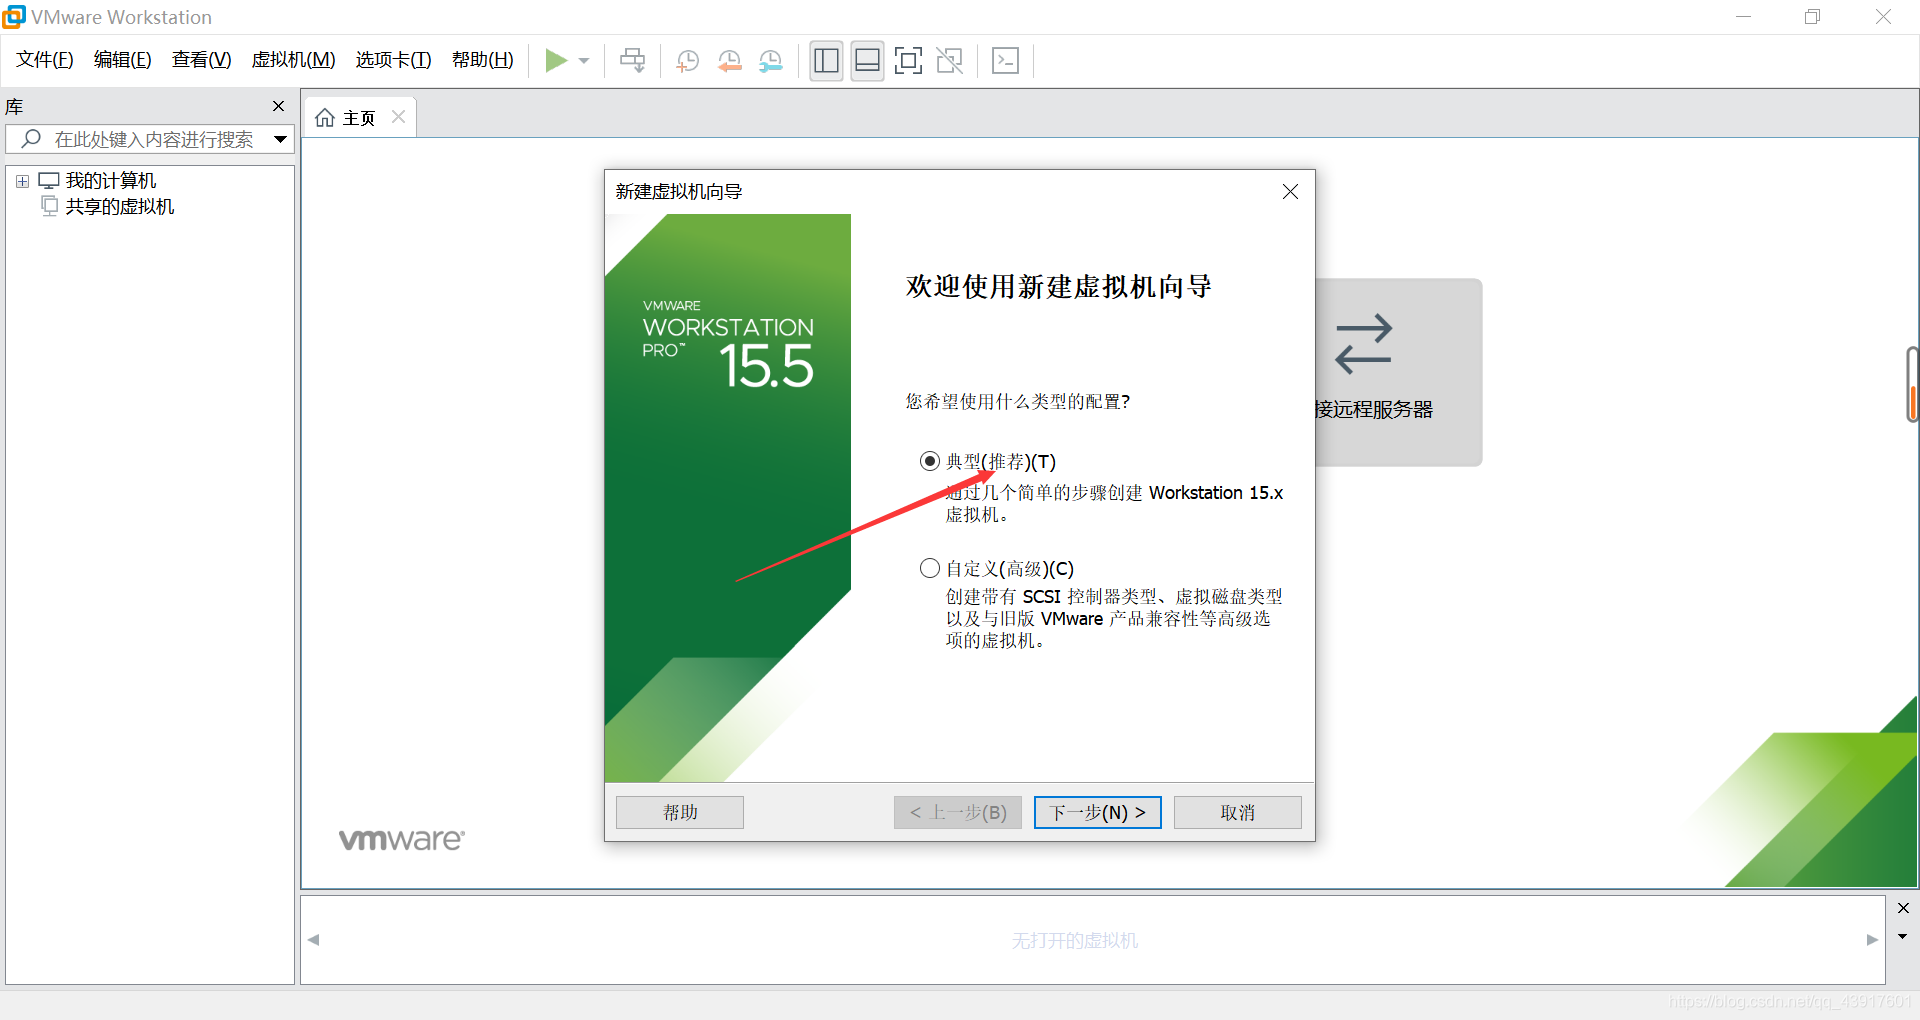Image resolution: width=1920 pixels, height=1020 pixels.
Task: Close the 新建虚拟机向导 dialog
Action: point(1290,191)
